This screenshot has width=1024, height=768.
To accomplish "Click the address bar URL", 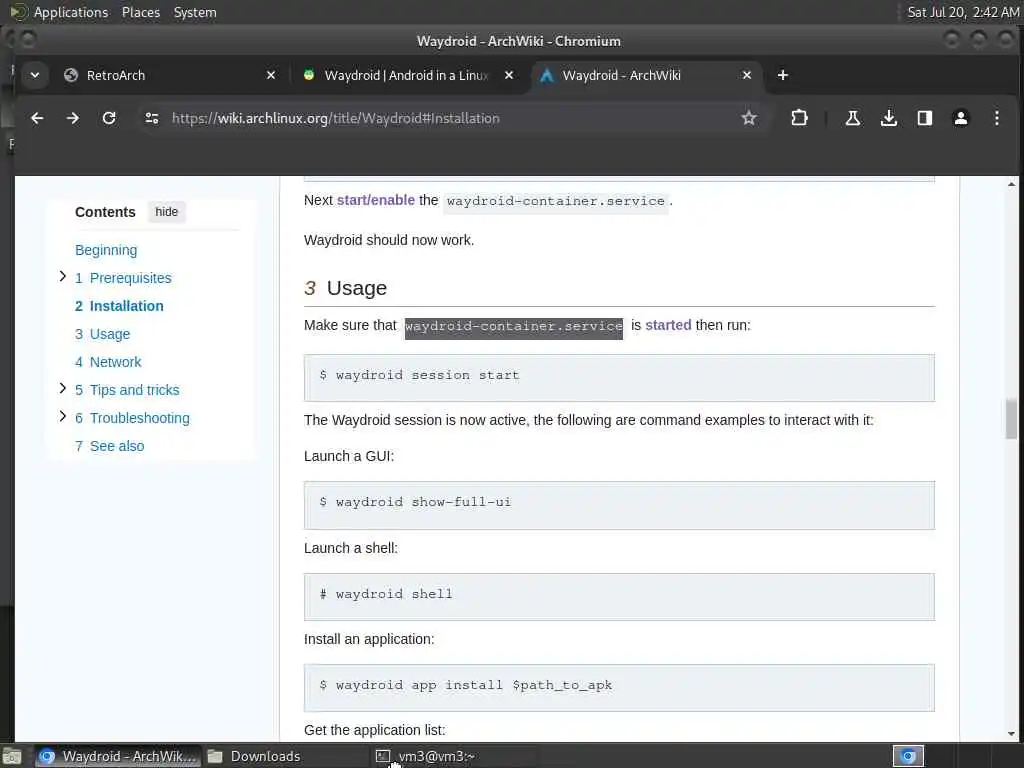I will (x=336, y=118).
